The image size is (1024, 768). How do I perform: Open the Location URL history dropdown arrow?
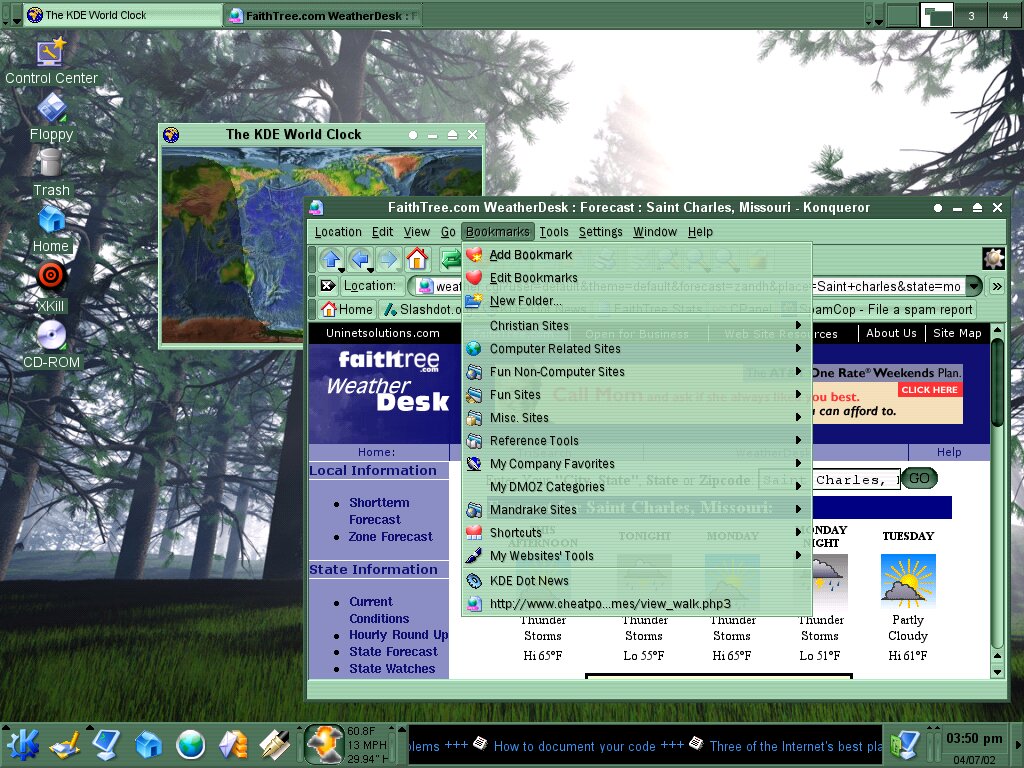974,285
